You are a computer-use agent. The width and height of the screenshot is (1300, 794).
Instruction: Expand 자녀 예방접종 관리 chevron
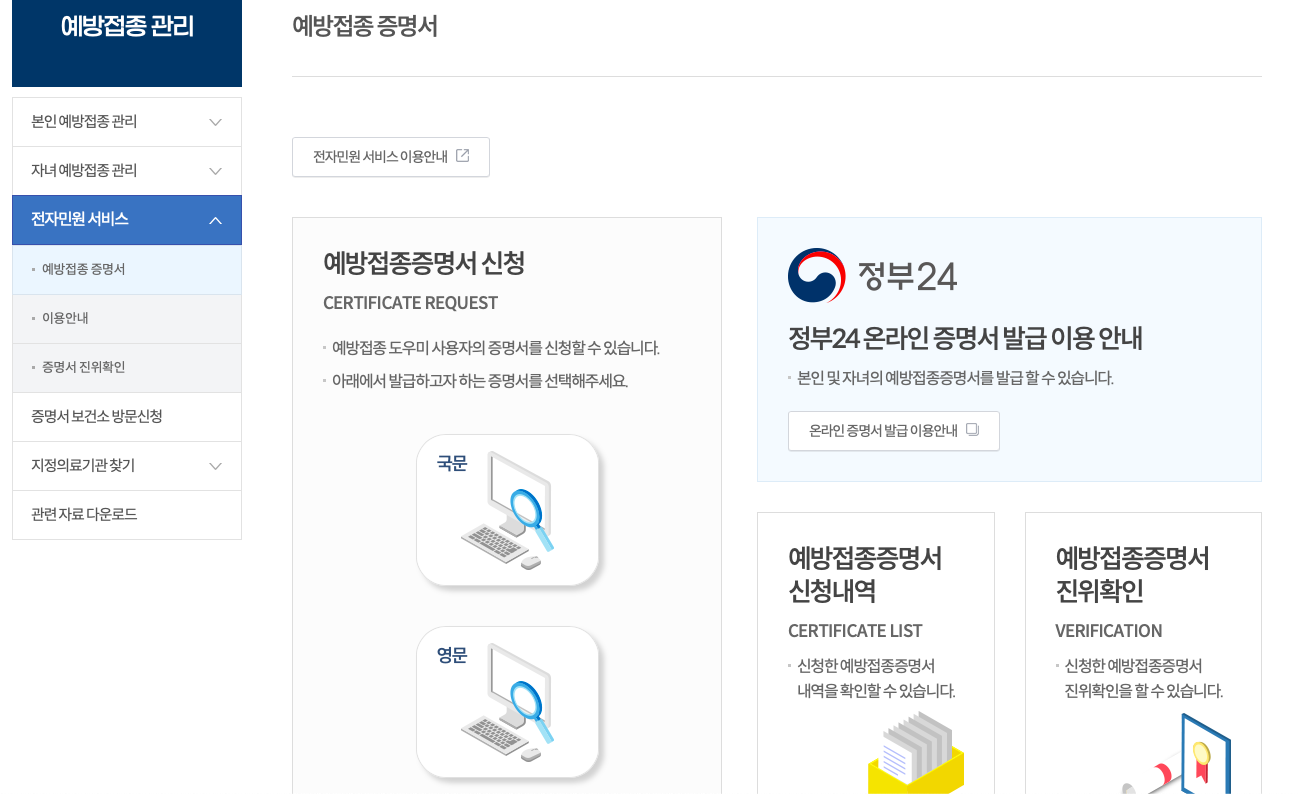pyautogui.click(x=215, y=171)
